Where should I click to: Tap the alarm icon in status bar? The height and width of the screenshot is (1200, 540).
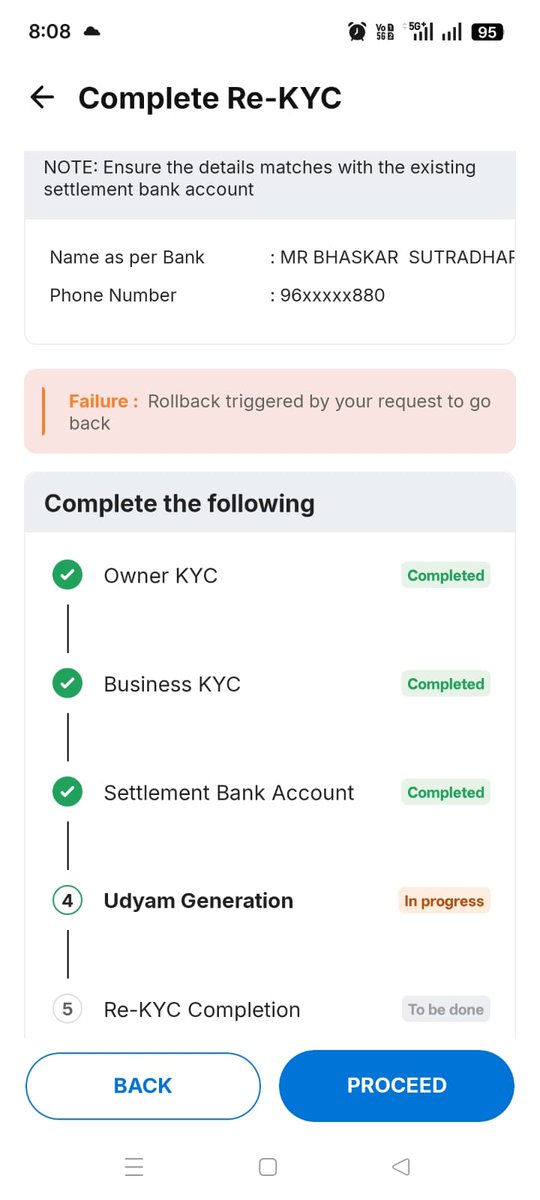click(x=357, y=32)
